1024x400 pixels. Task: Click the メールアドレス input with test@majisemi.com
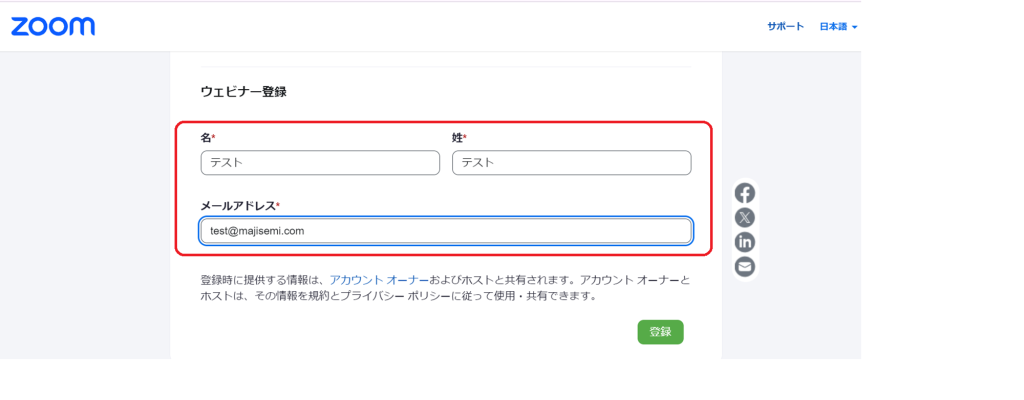[445, 231]
